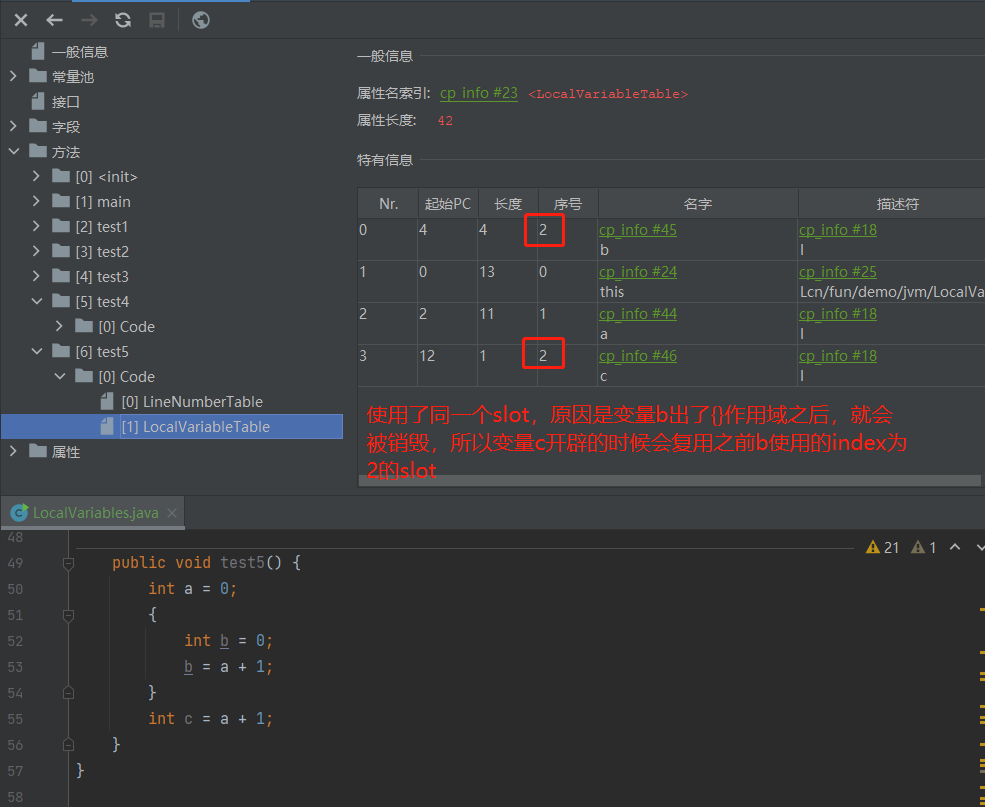Go forward with the right arrow icon

click(x=89, y=20)
